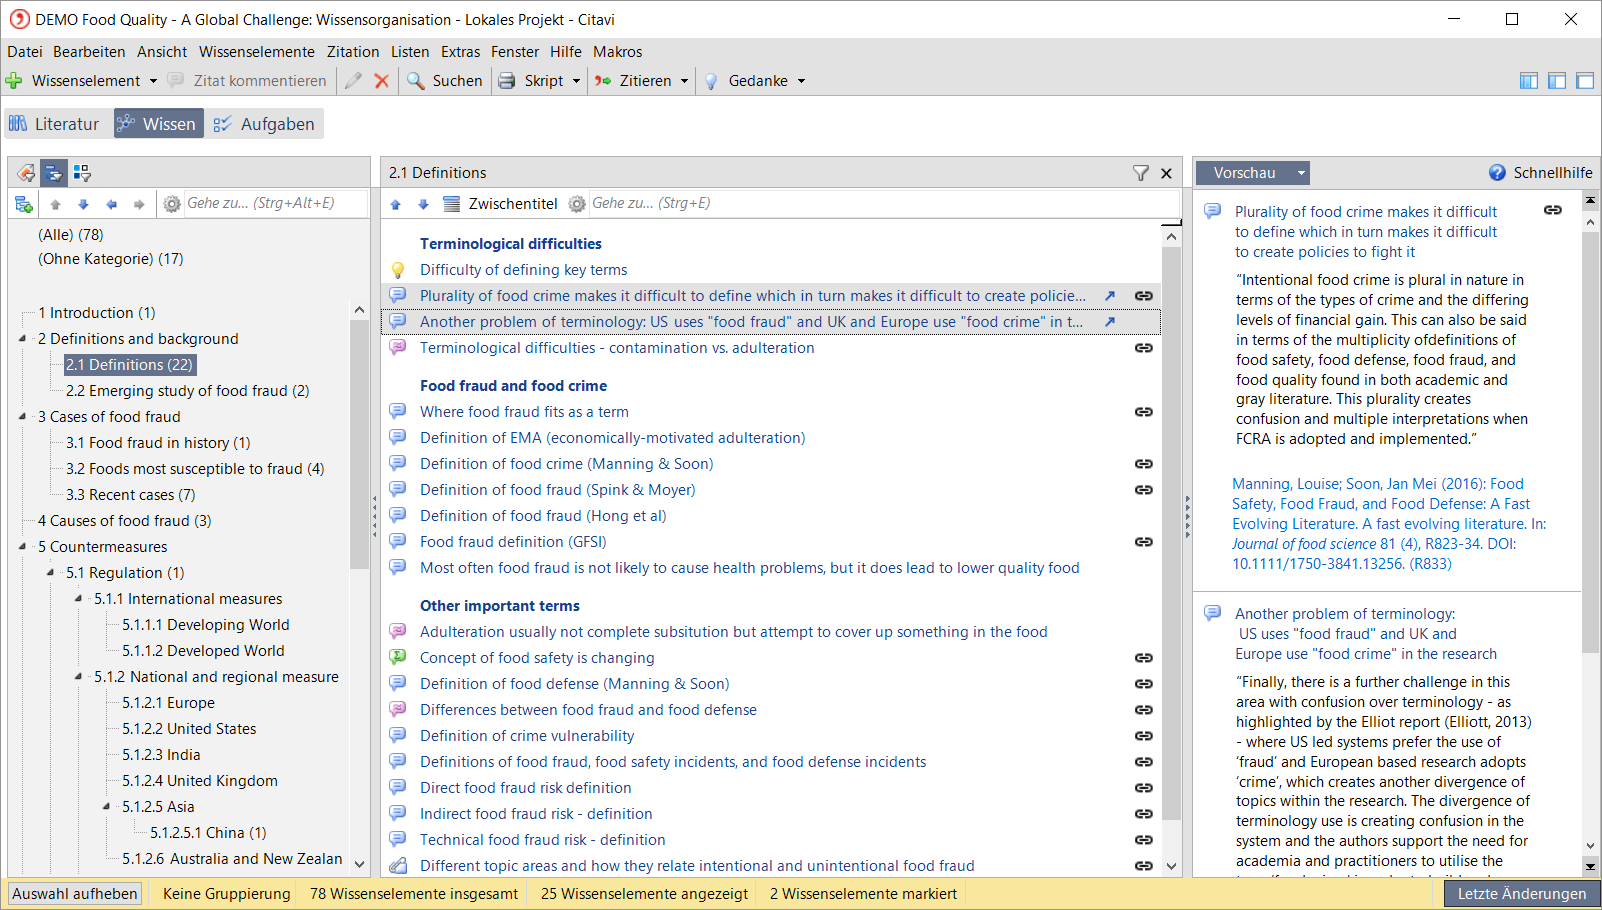1602x910 pixels.
Task: Open the Zitieren dropdown arrow
Action: pyautogui.click(x=685, y=81)
